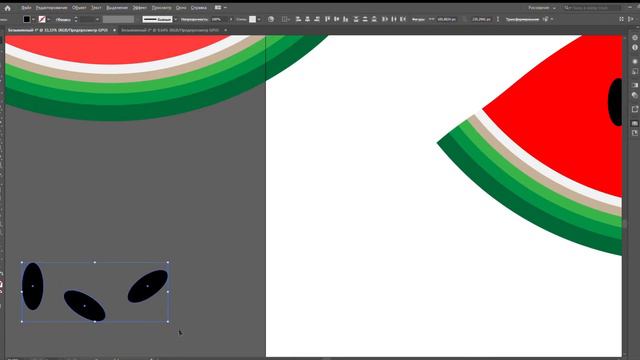The height and width of the screenshot is (360, 640).
Task: Select the upright black seed ellipse on left
Action: [33, 286]
